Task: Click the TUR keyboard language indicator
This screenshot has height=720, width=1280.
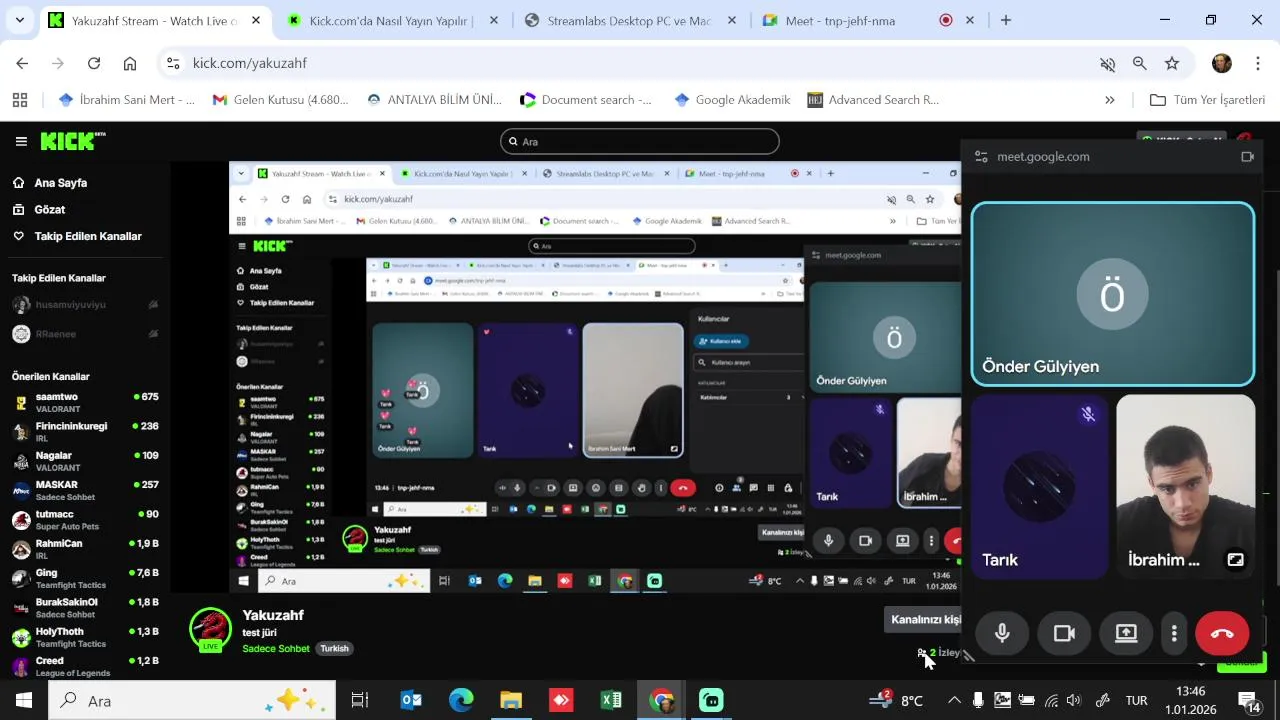Action: [1136, 700]
